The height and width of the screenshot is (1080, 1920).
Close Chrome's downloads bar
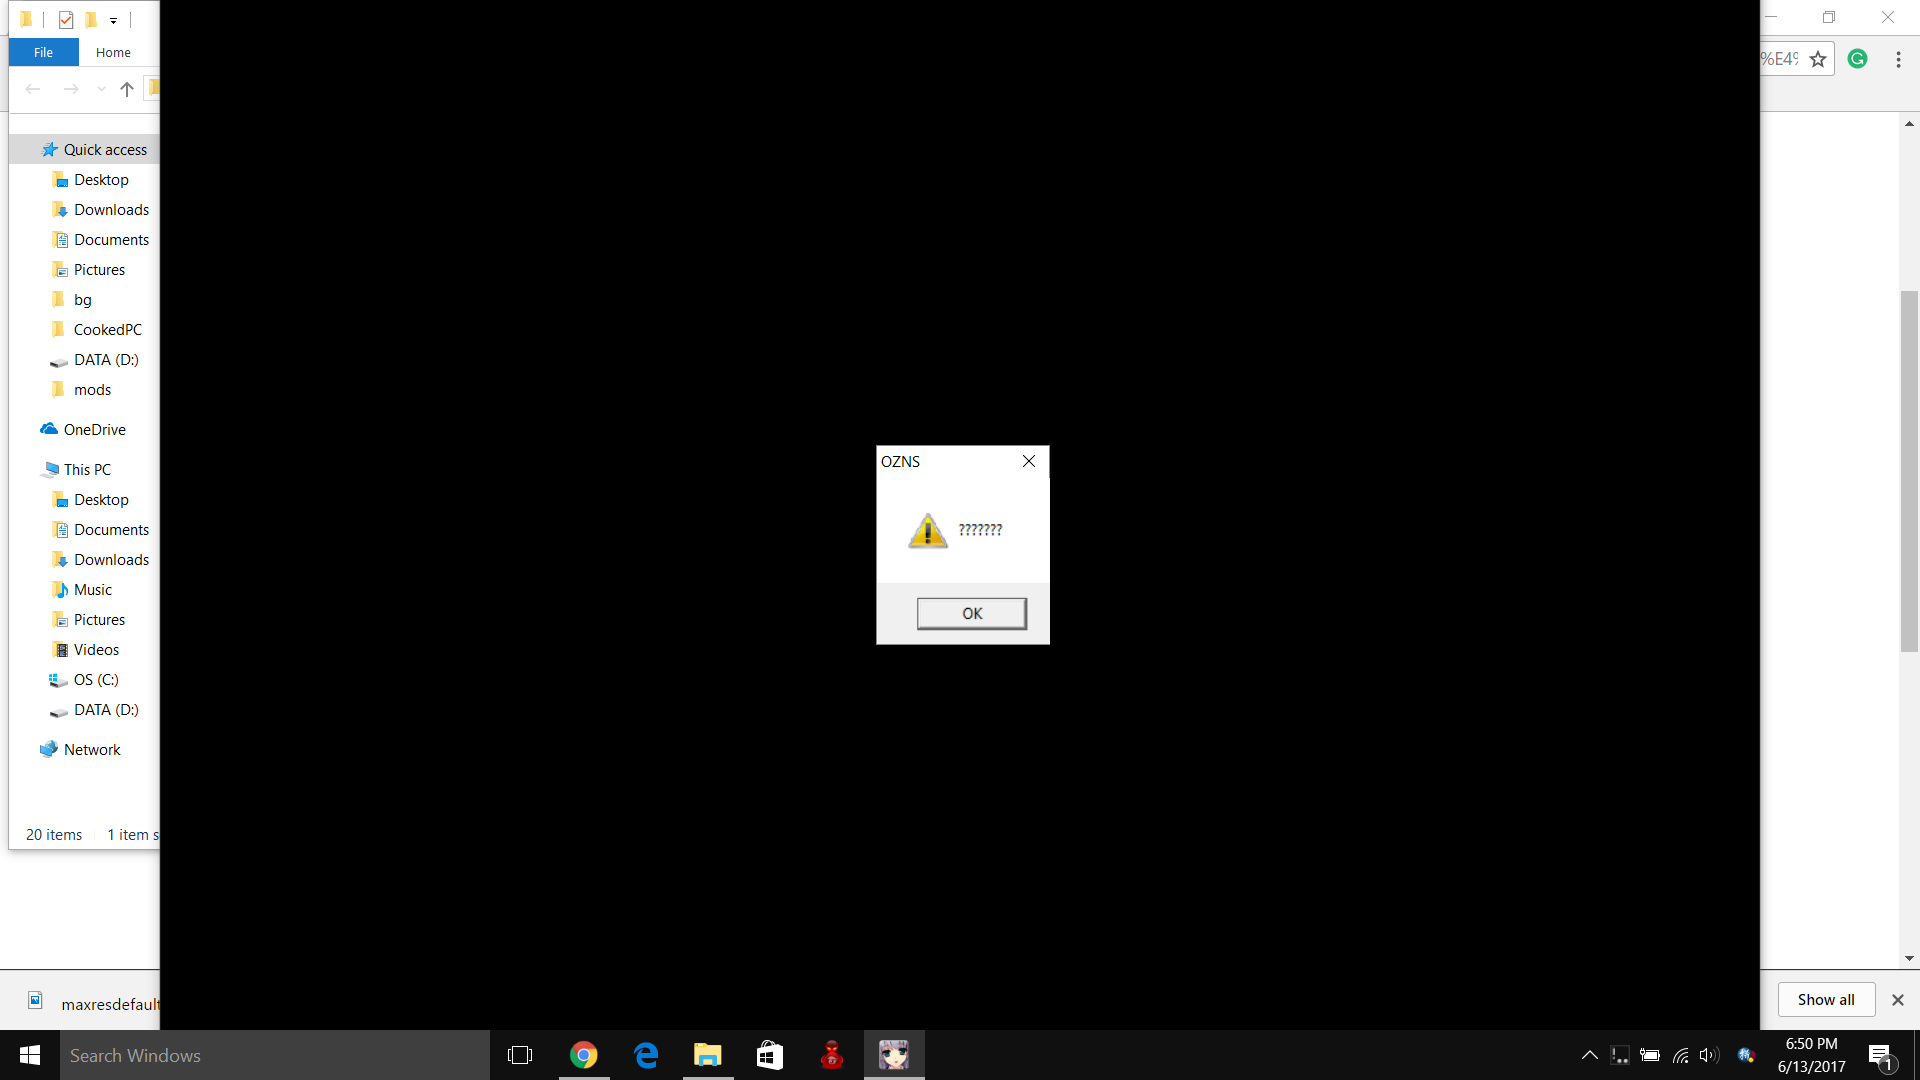pyautogui.click(x=1897, y=999)
